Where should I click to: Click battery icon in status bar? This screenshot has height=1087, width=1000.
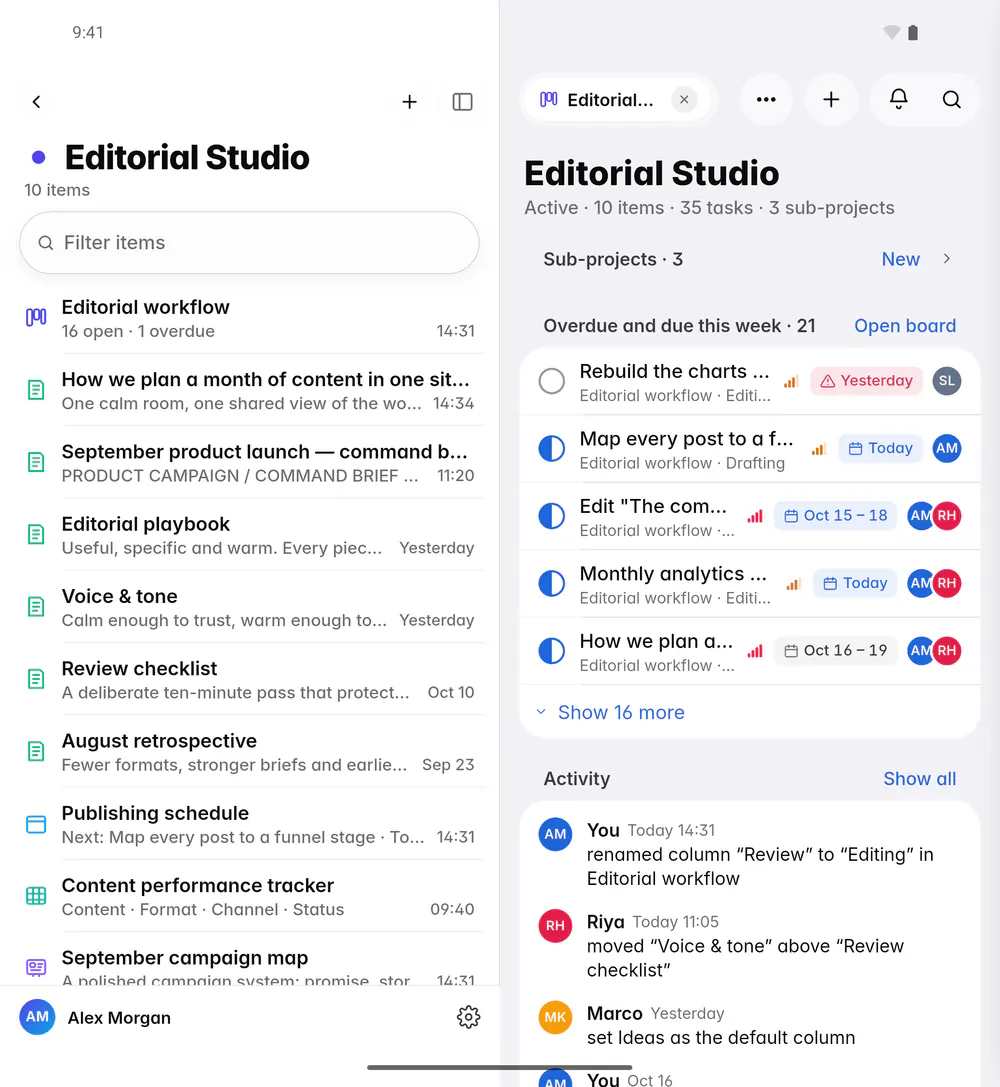pyautogui.click(x=913, y=33)
